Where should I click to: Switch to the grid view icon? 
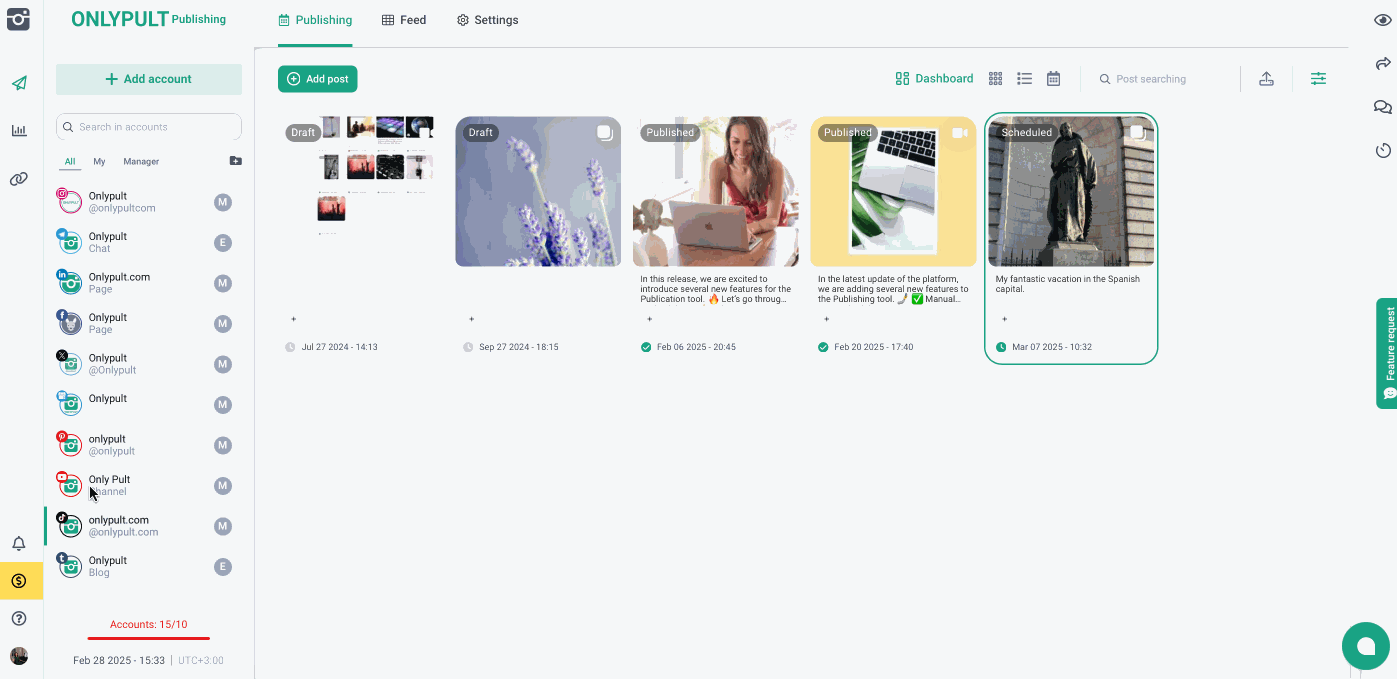(995, 79)
